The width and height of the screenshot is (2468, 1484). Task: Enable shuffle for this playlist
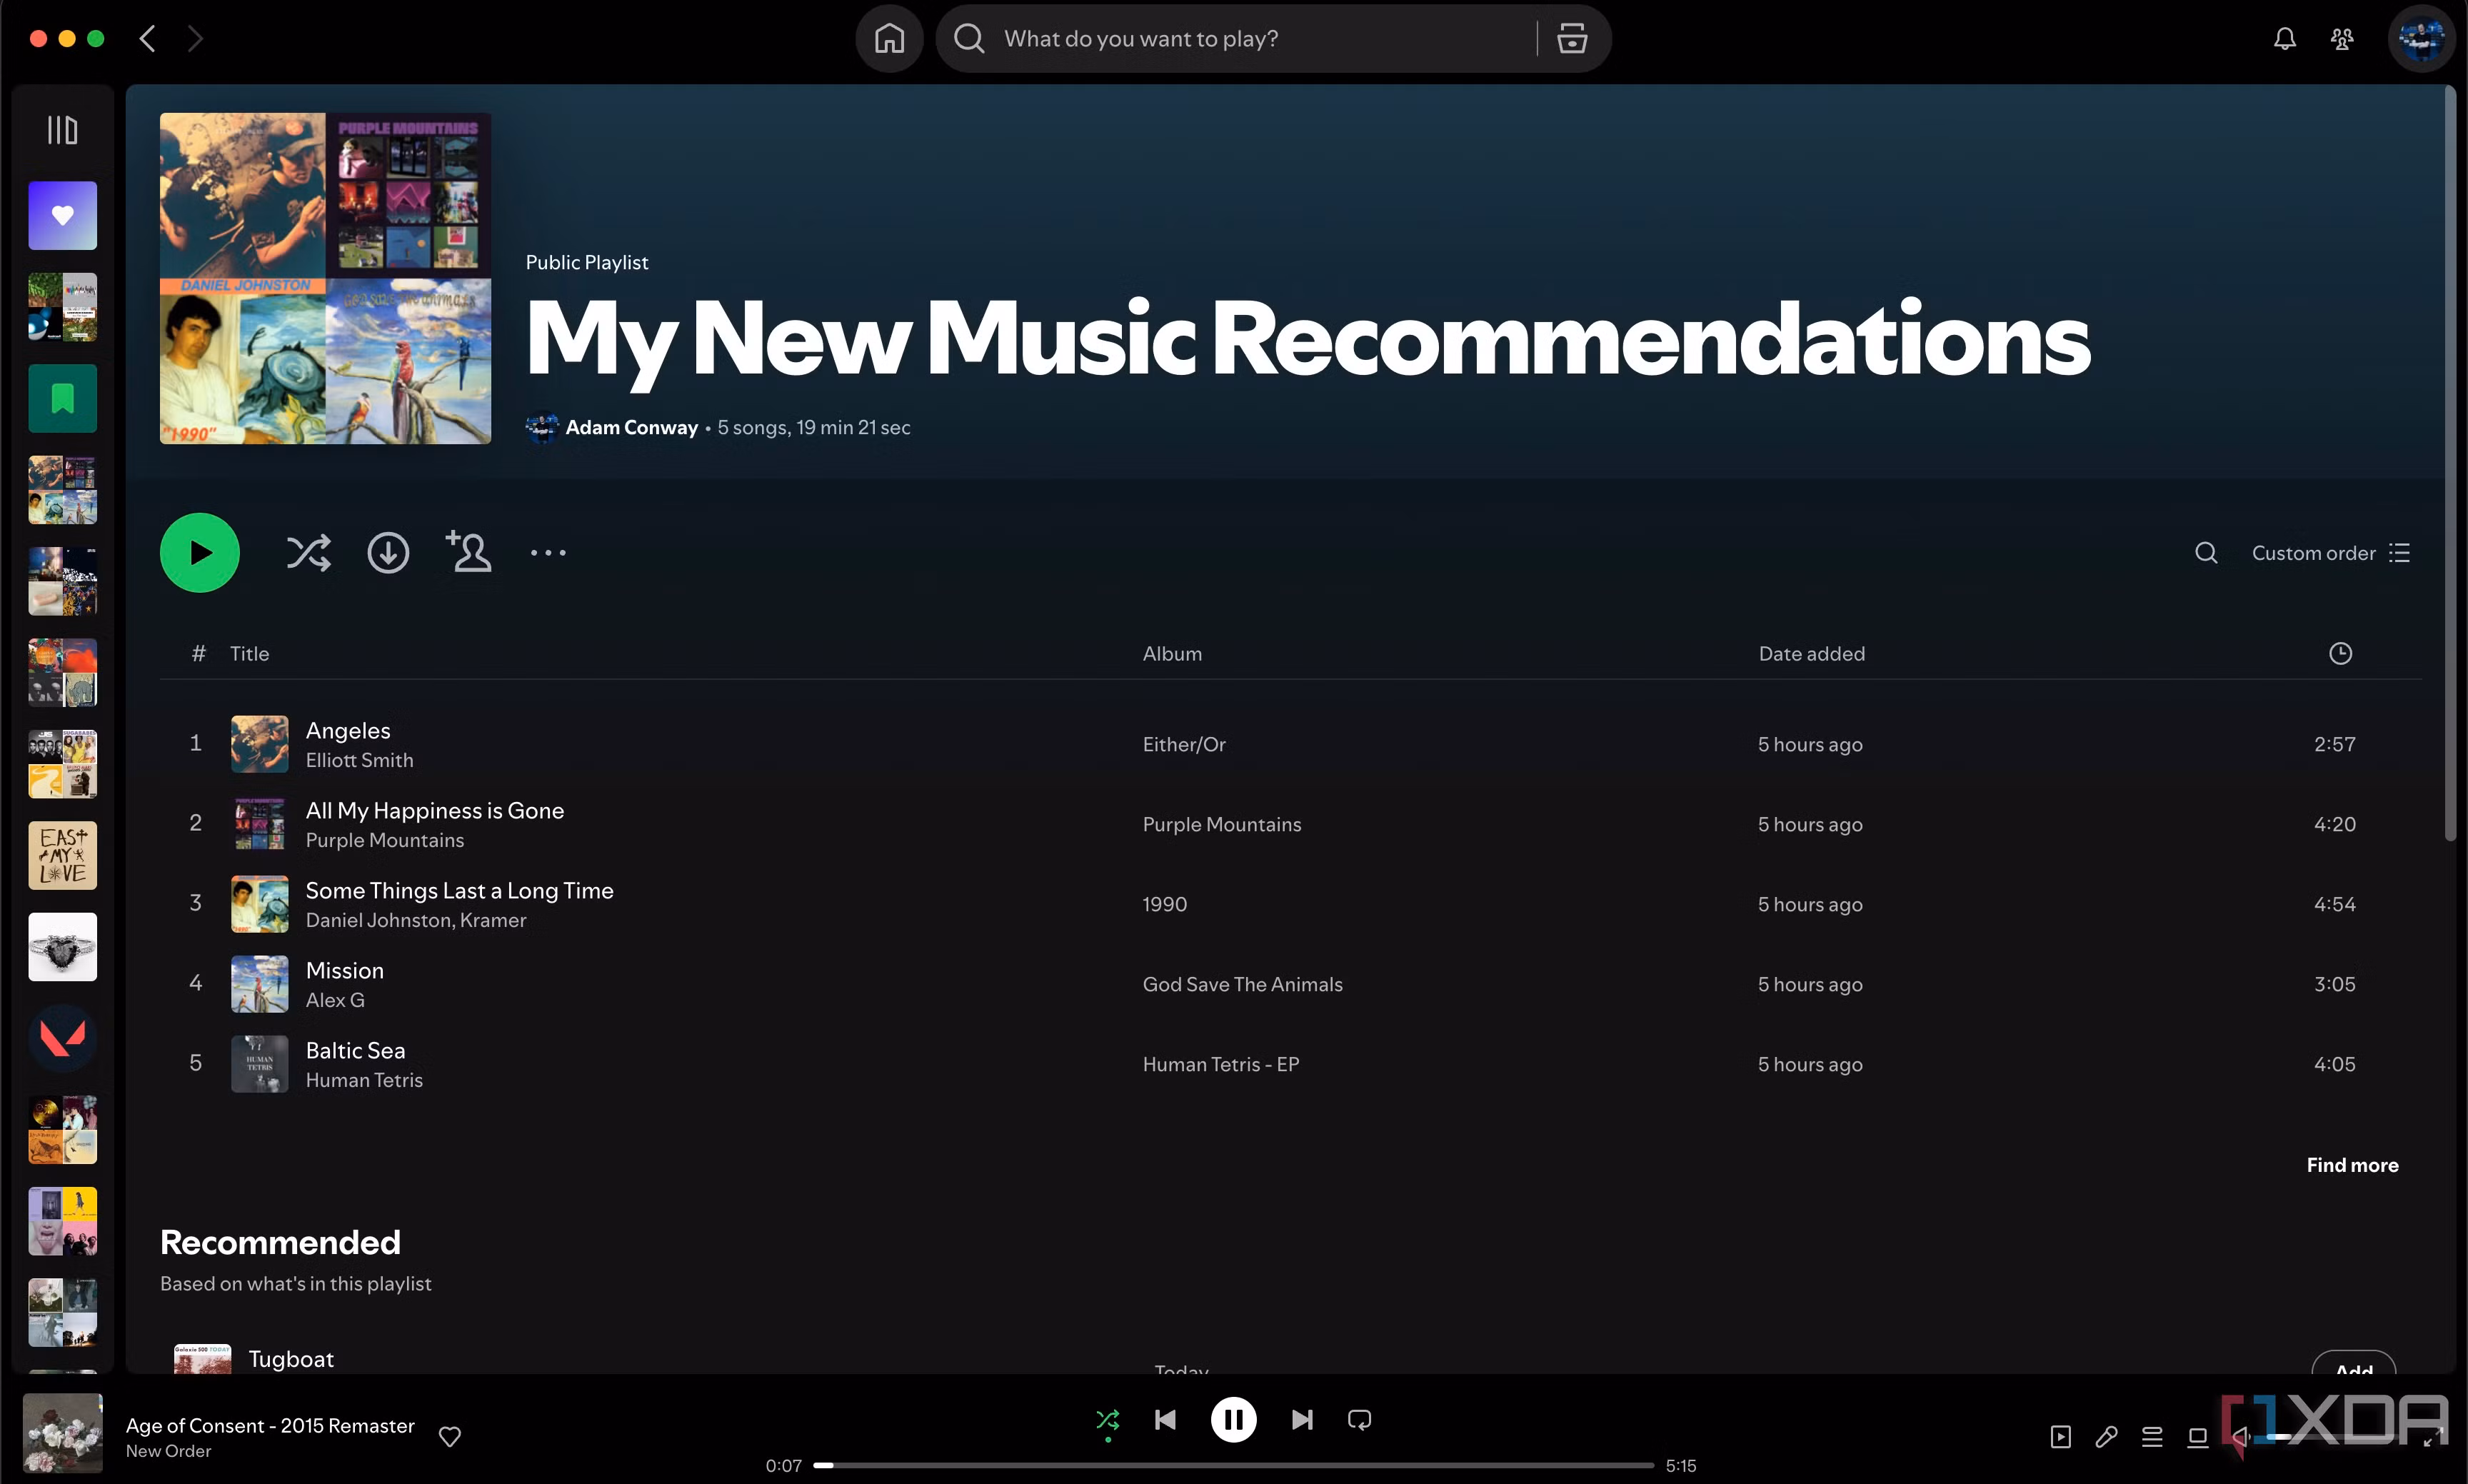coord(308,553)
